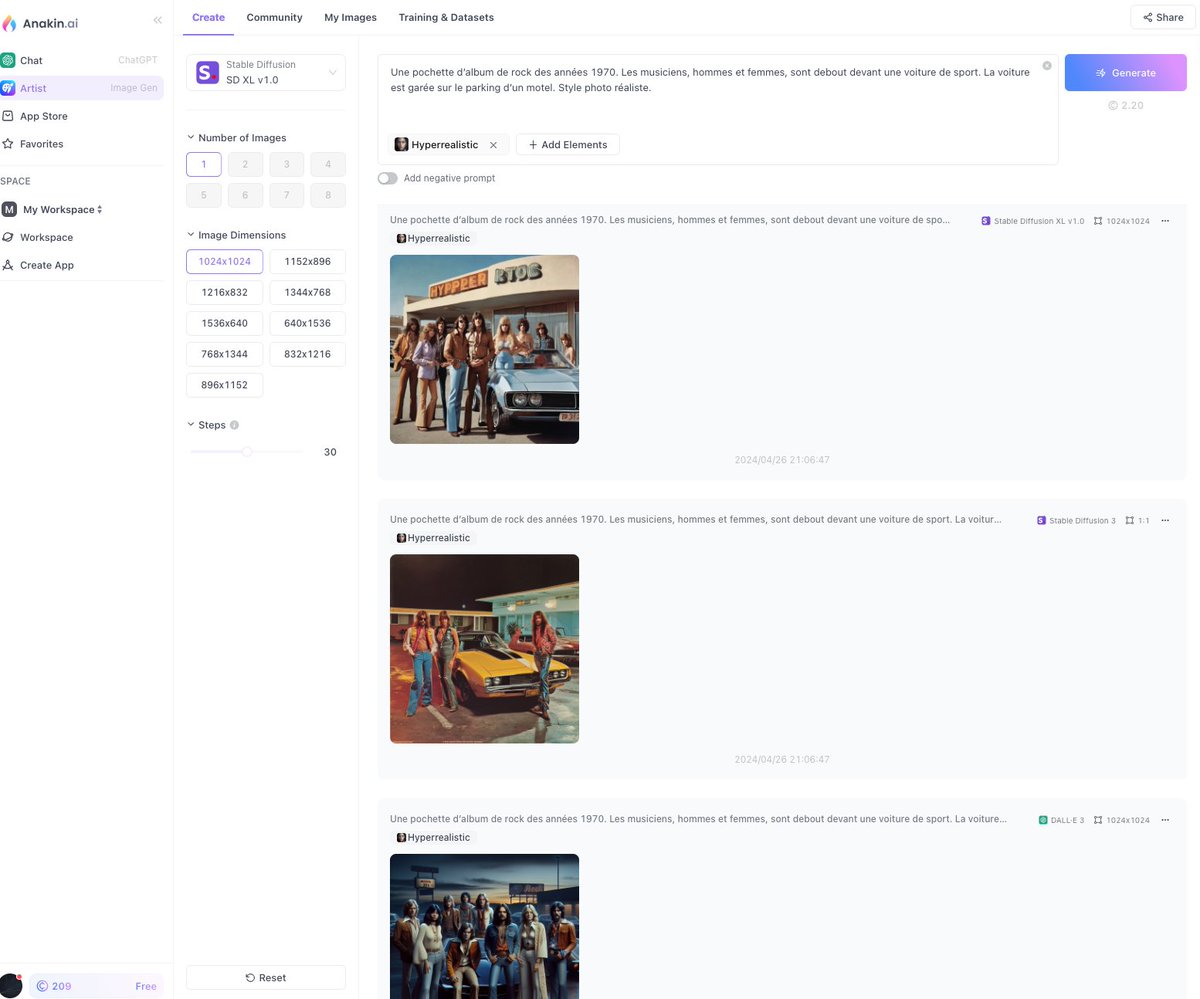Select 4 images count
The height and width of the screenshot is (999, 1200).
[328, 164]
